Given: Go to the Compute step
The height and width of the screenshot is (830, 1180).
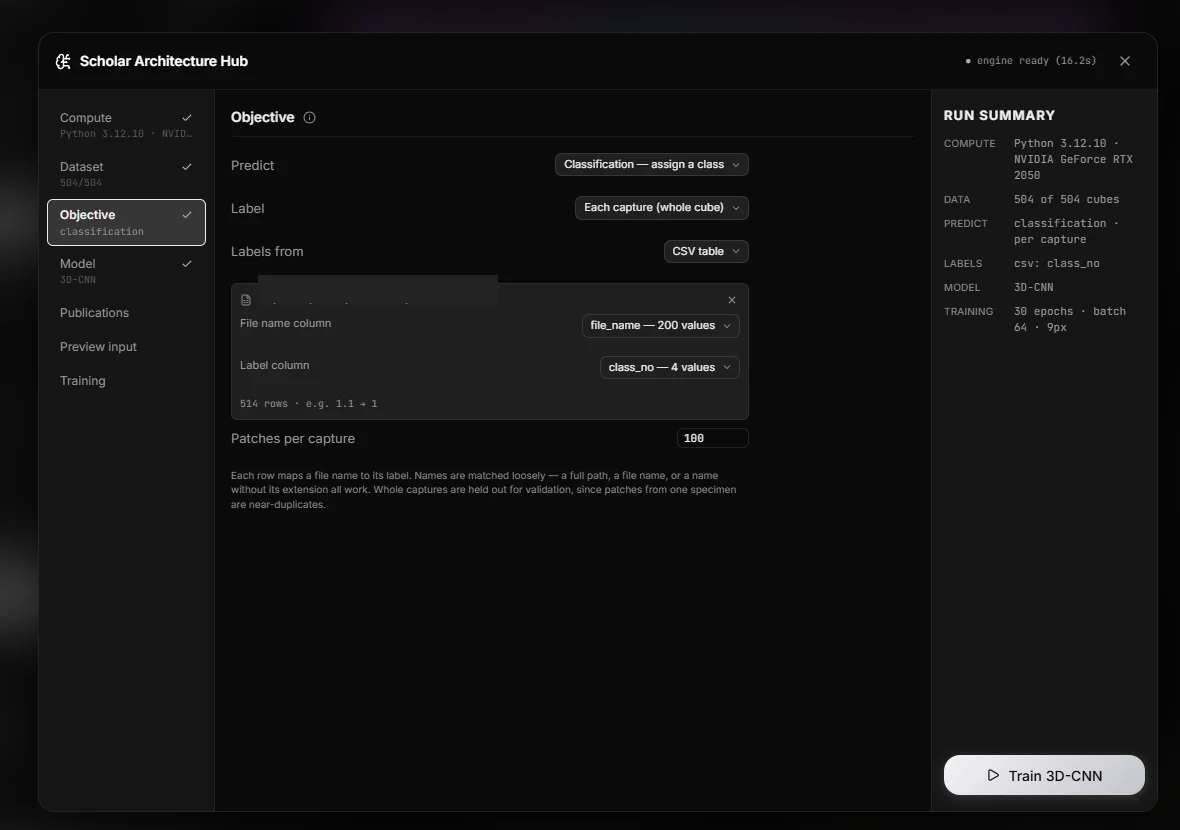Looking at the screenshot, I should [126, 125].
